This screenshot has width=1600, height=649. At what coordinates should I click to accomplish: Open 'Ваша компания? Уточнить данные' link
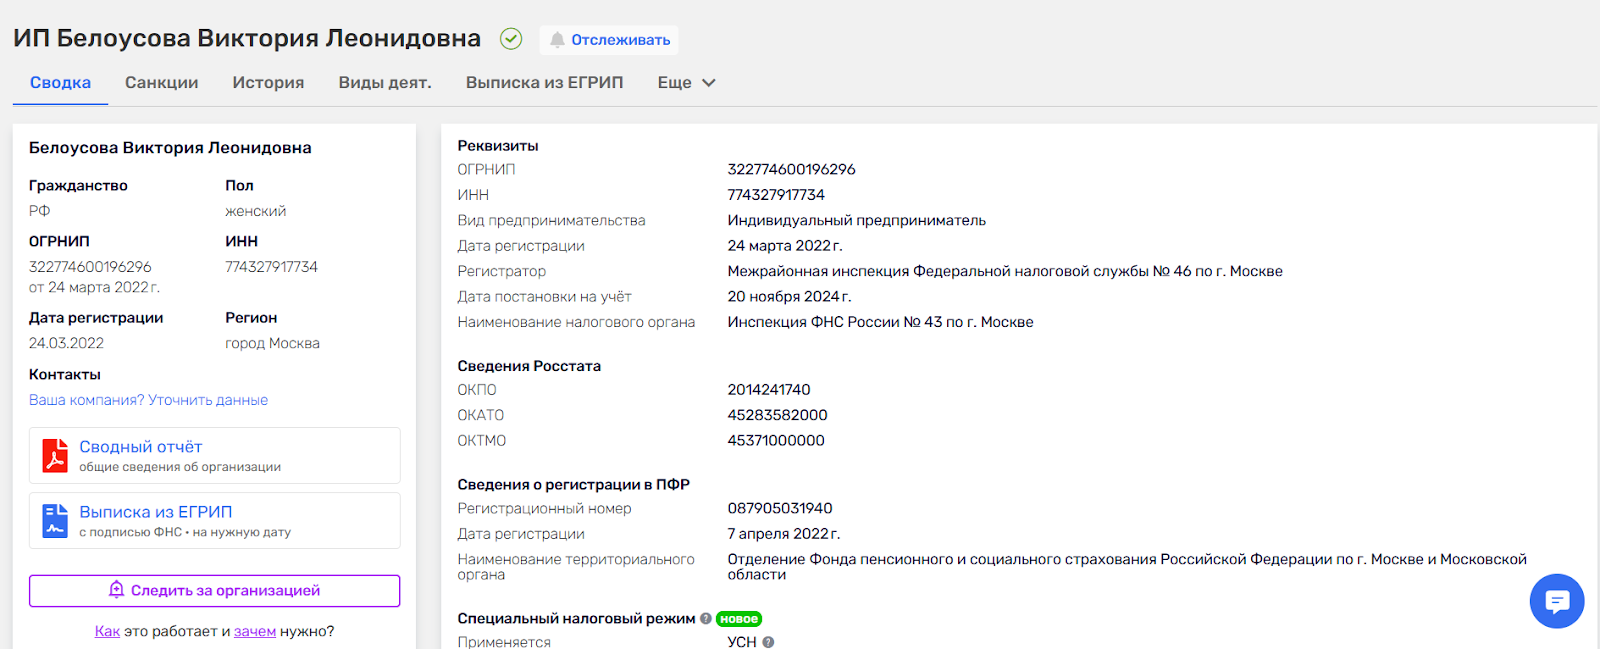click(x=148, y=400)
